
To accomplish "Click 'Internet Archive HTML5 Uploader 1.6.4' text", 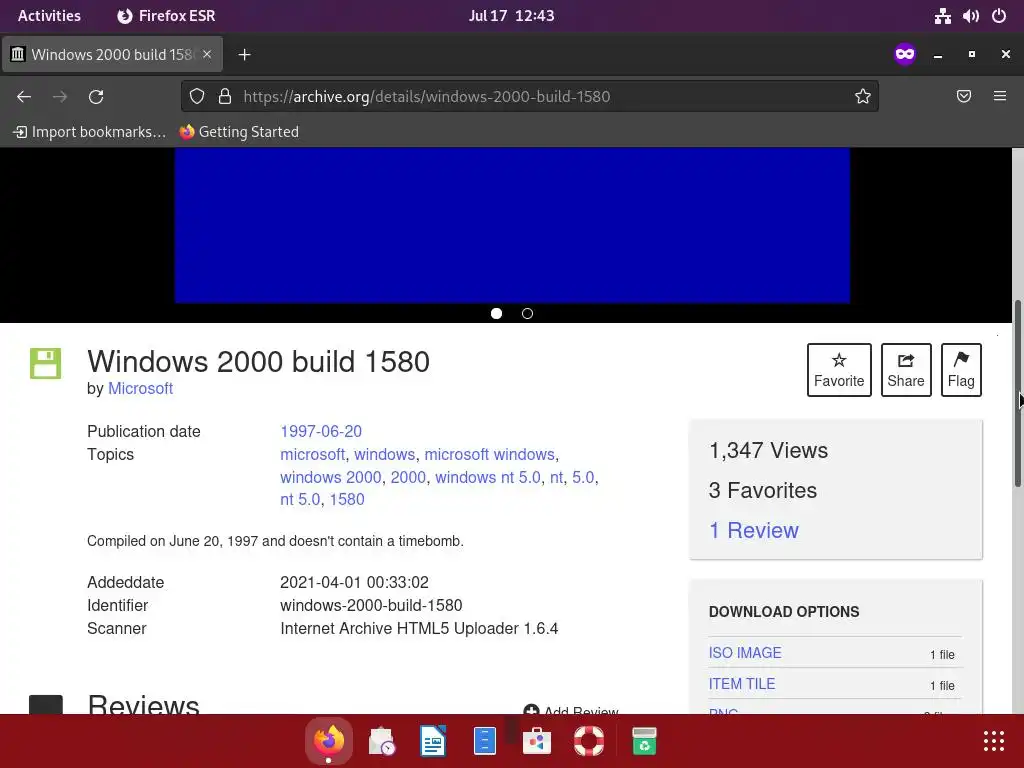I will tap(419, 628).
